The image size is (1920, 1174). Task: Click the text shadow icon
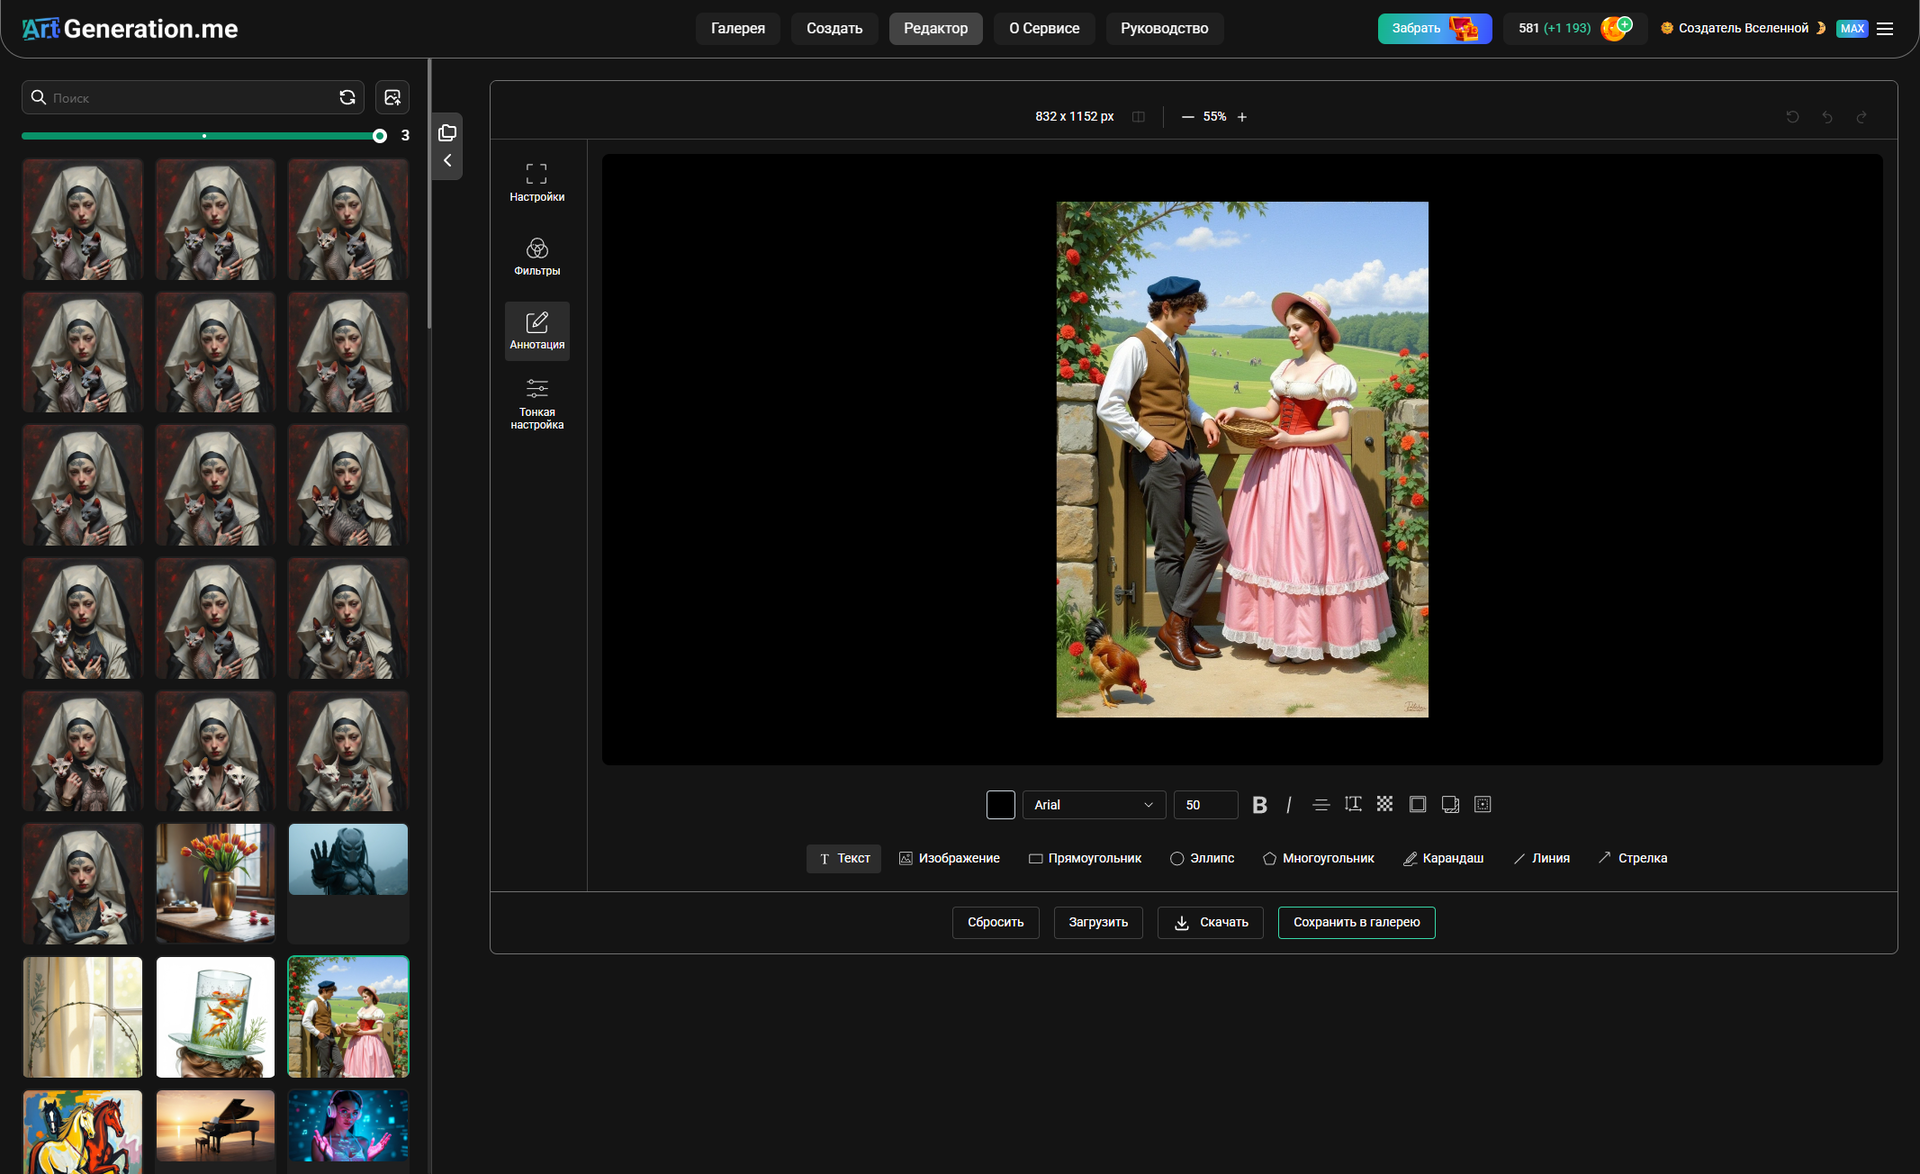(1450, 804)
